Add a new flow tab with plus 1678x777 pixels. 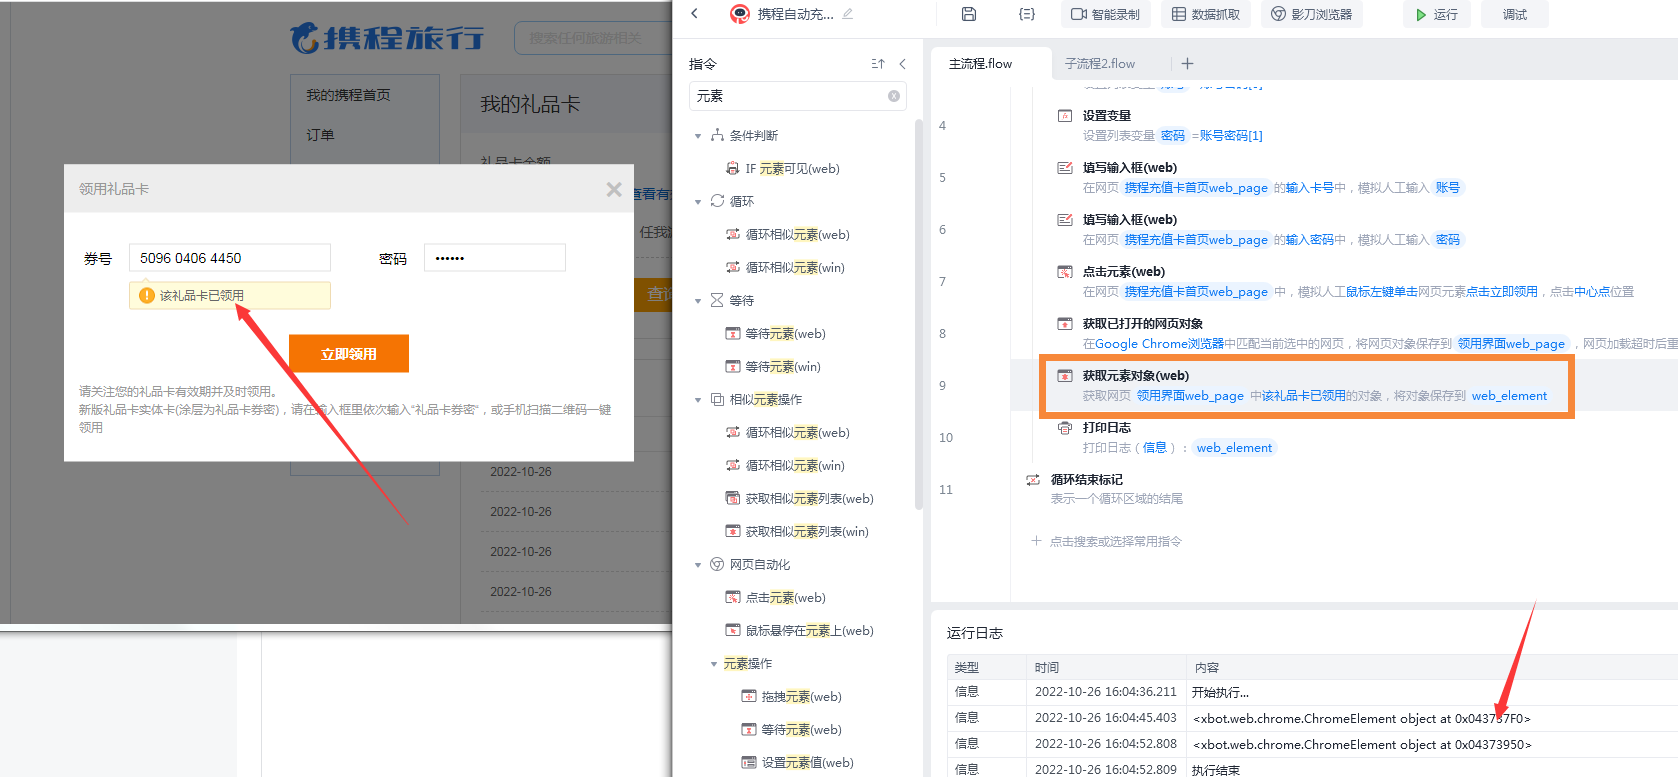tap(1187, 64)
